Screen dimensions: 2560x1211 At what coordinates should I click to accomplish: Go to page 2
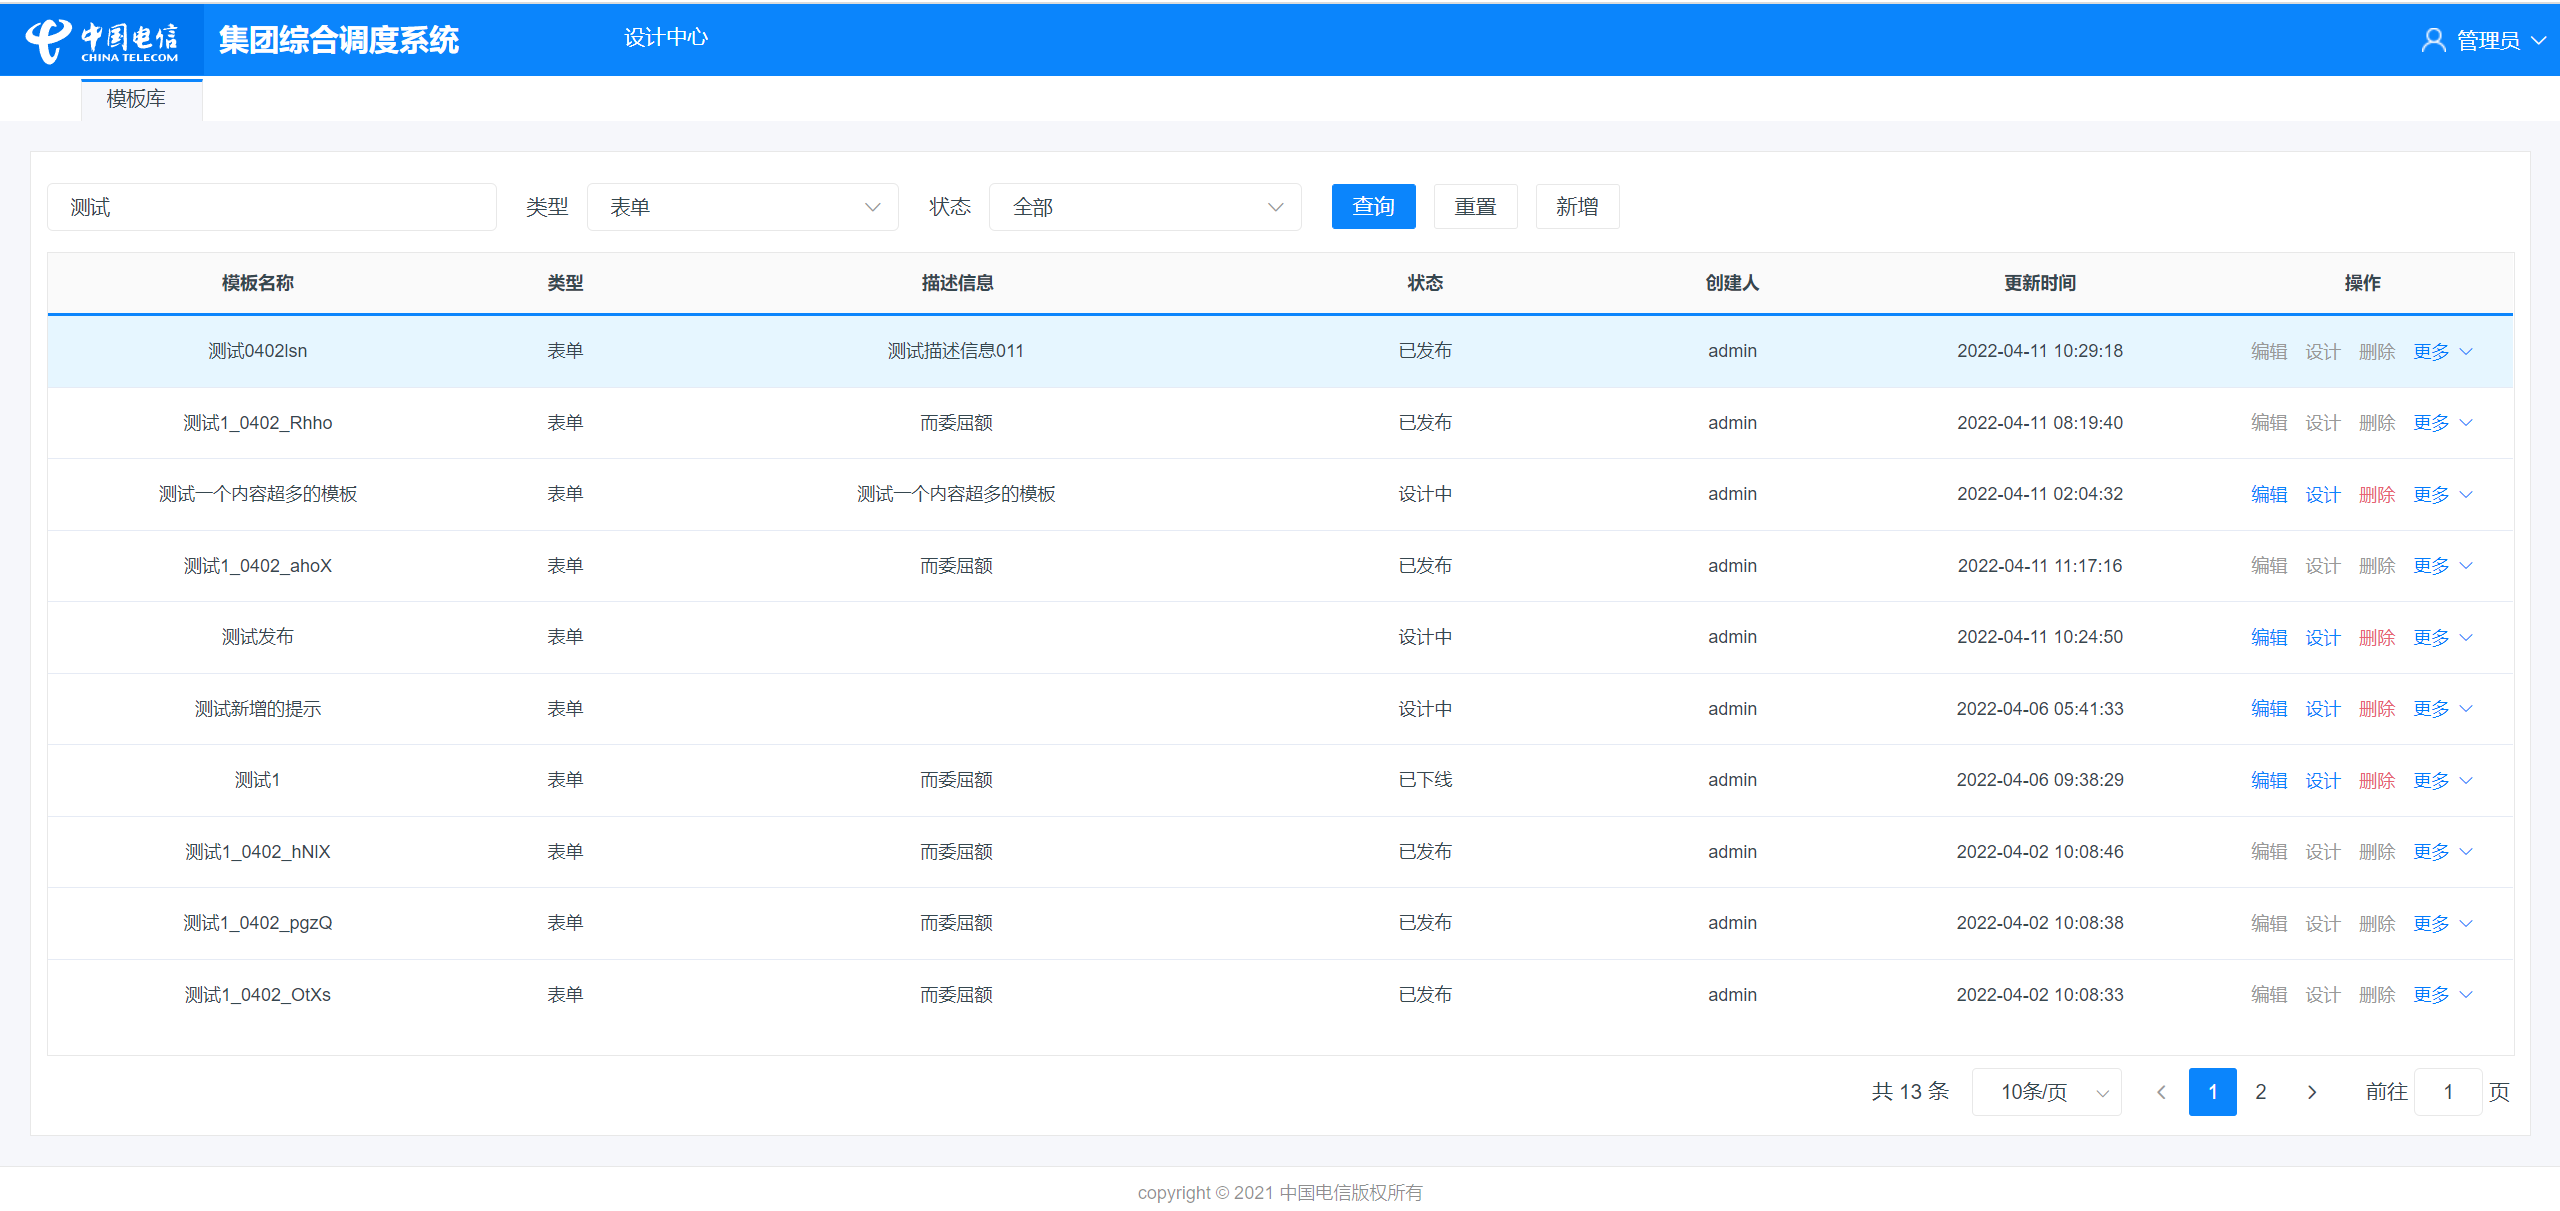click(x=2261, y=1092)
